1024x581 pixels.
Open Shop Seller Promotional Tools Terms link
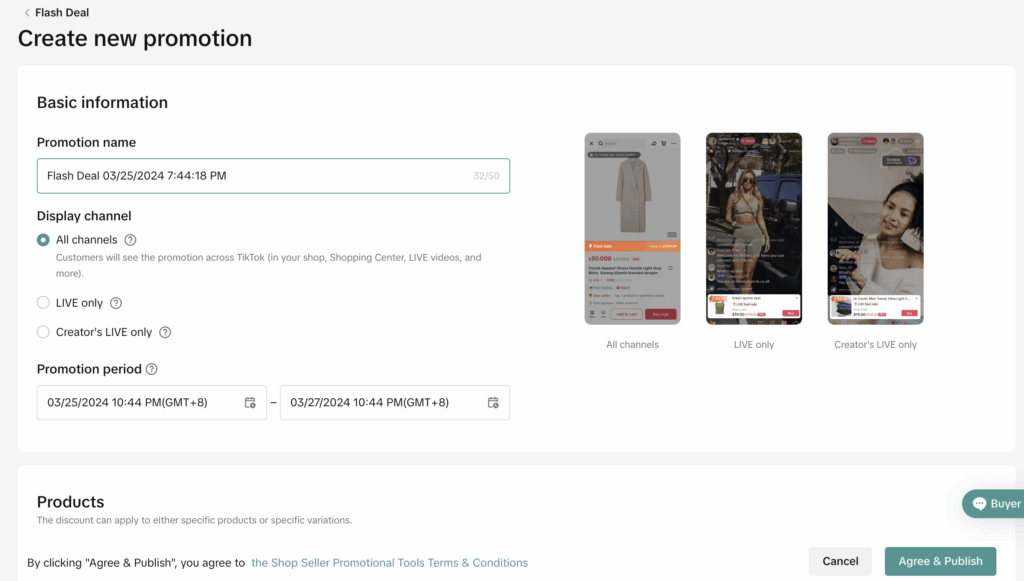click(389, 562)
